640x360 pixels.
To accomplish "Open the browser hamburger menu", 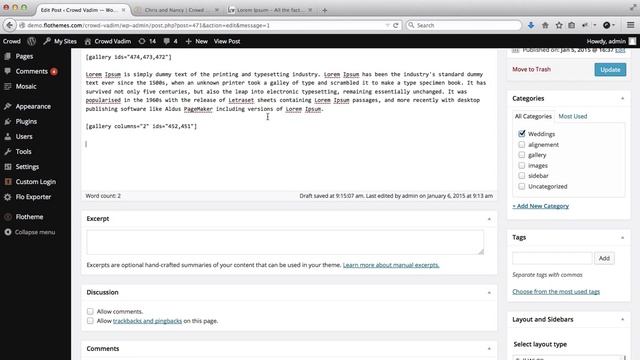I will coord(631,25).
